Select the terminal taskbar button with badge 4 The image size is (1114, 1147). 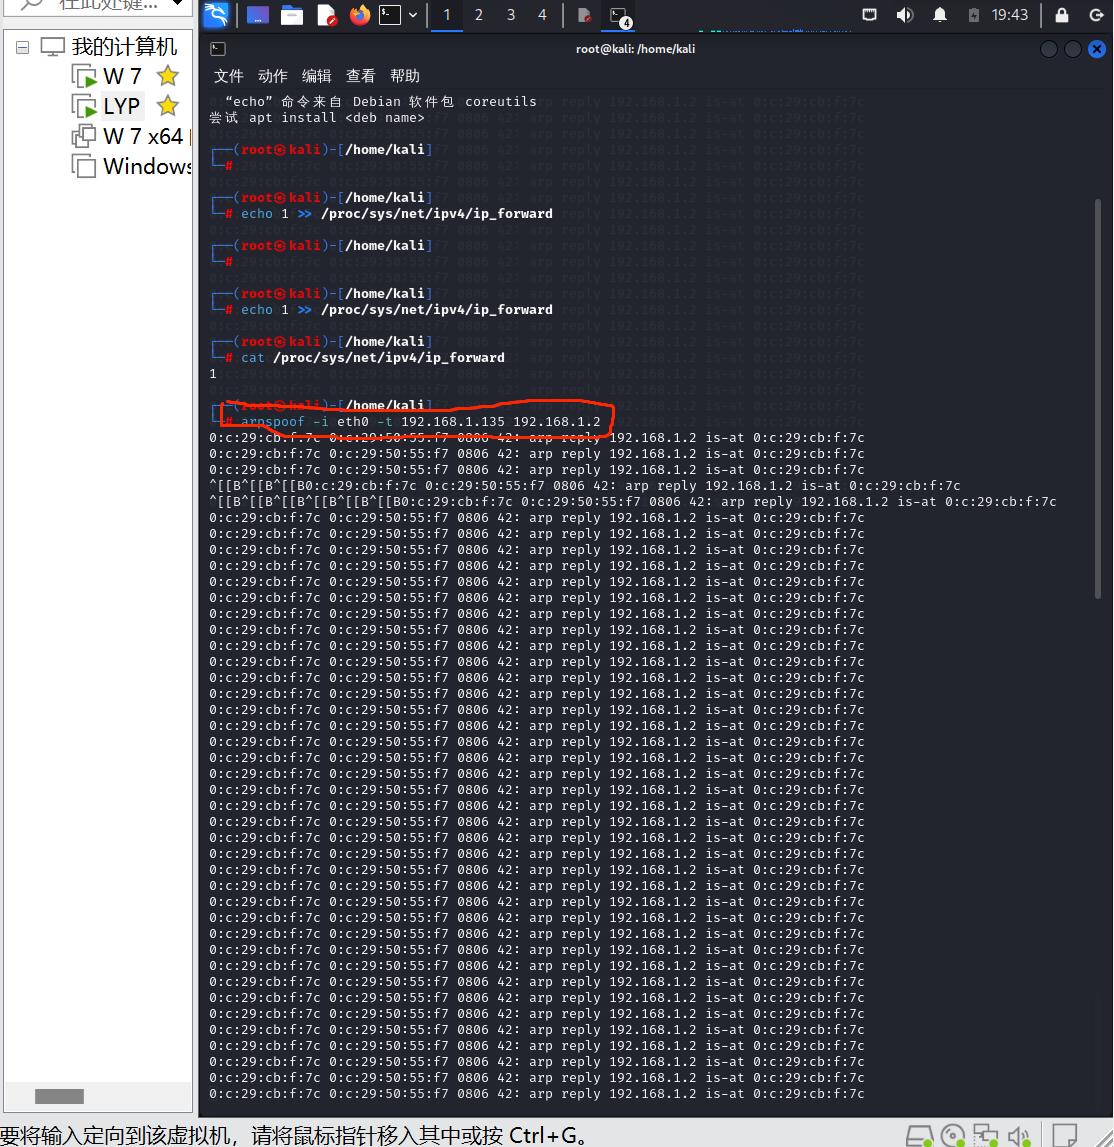point(620,16)
